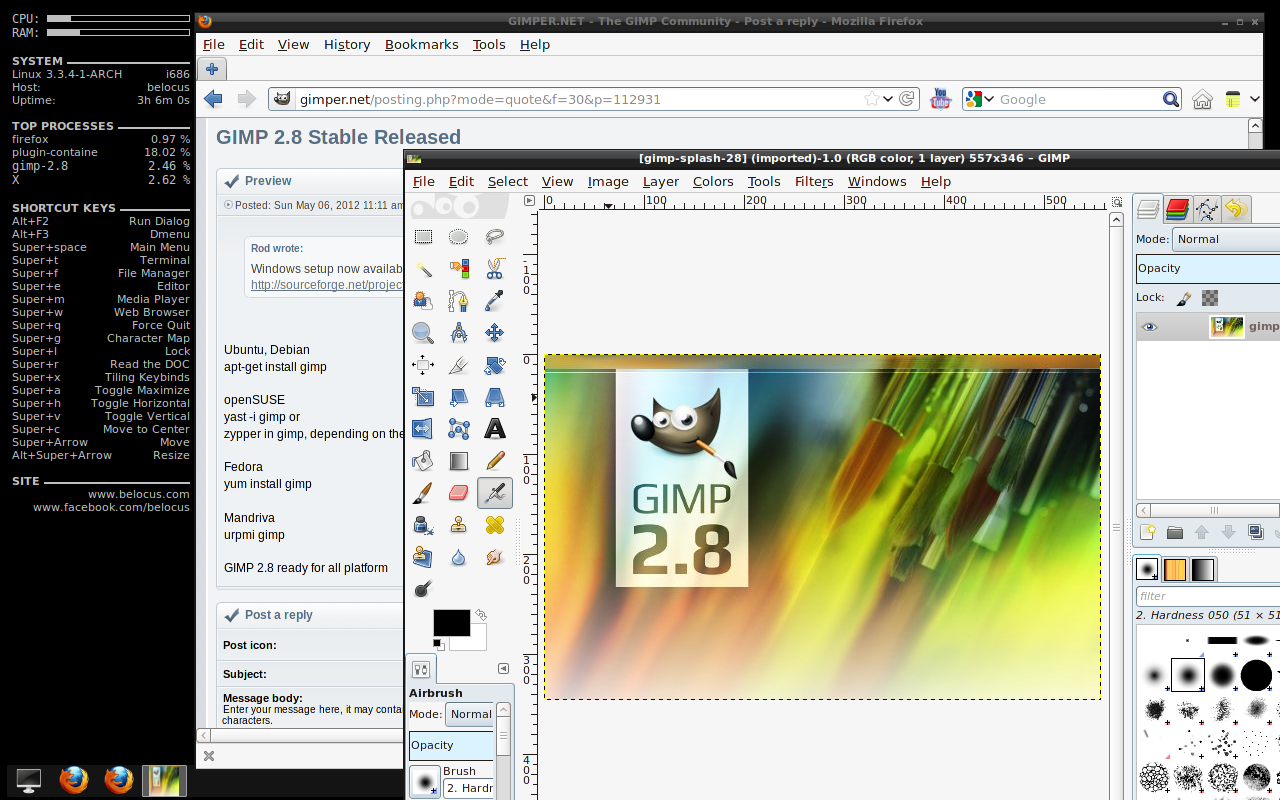
Task: Toggle zoom-on-resize button at ruler corner
Action: coord(1116,201)
